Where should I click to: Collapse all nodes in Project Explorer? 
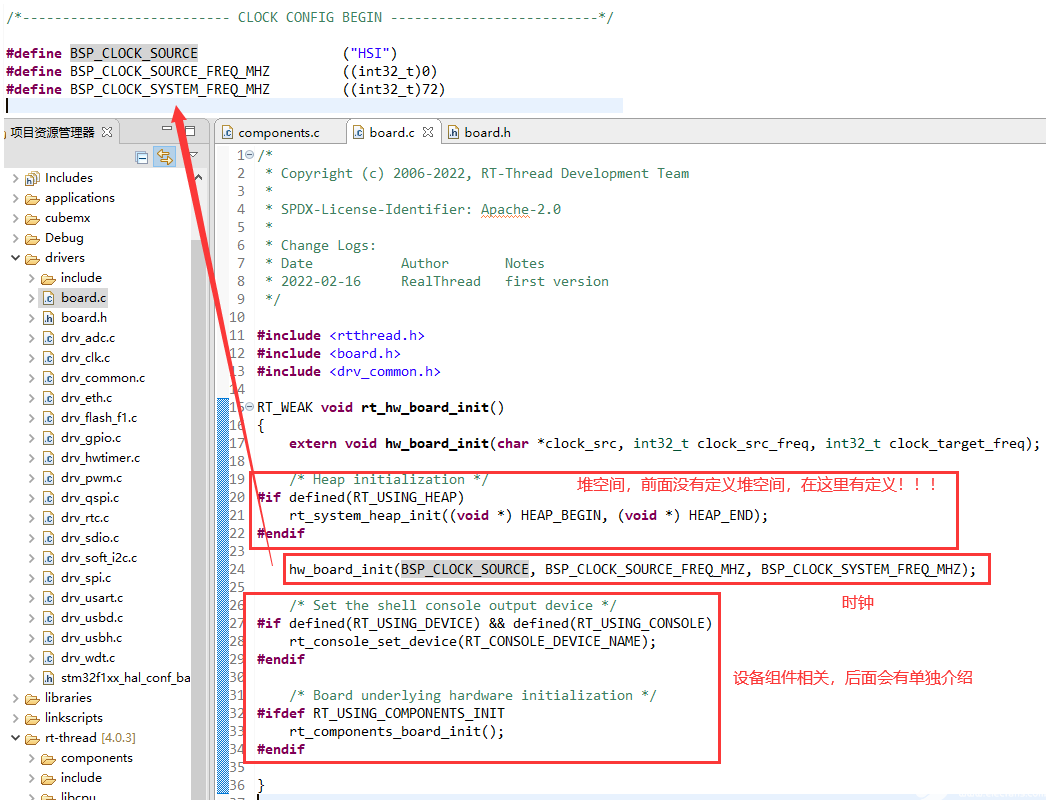click(141, 157)
